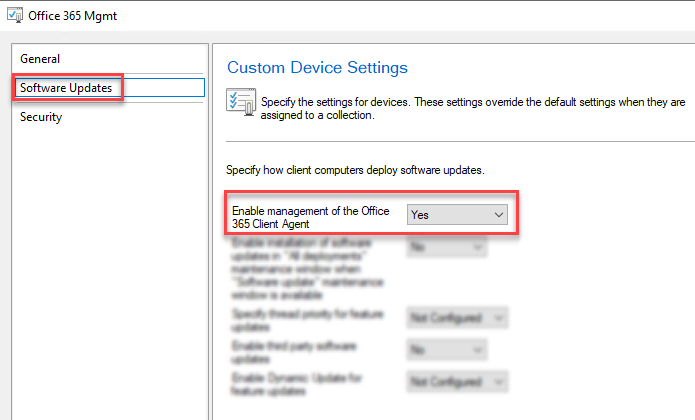
Task: Click the Enable management of Office 365 label
Action: pyautogui.click(x=311, y=217)
